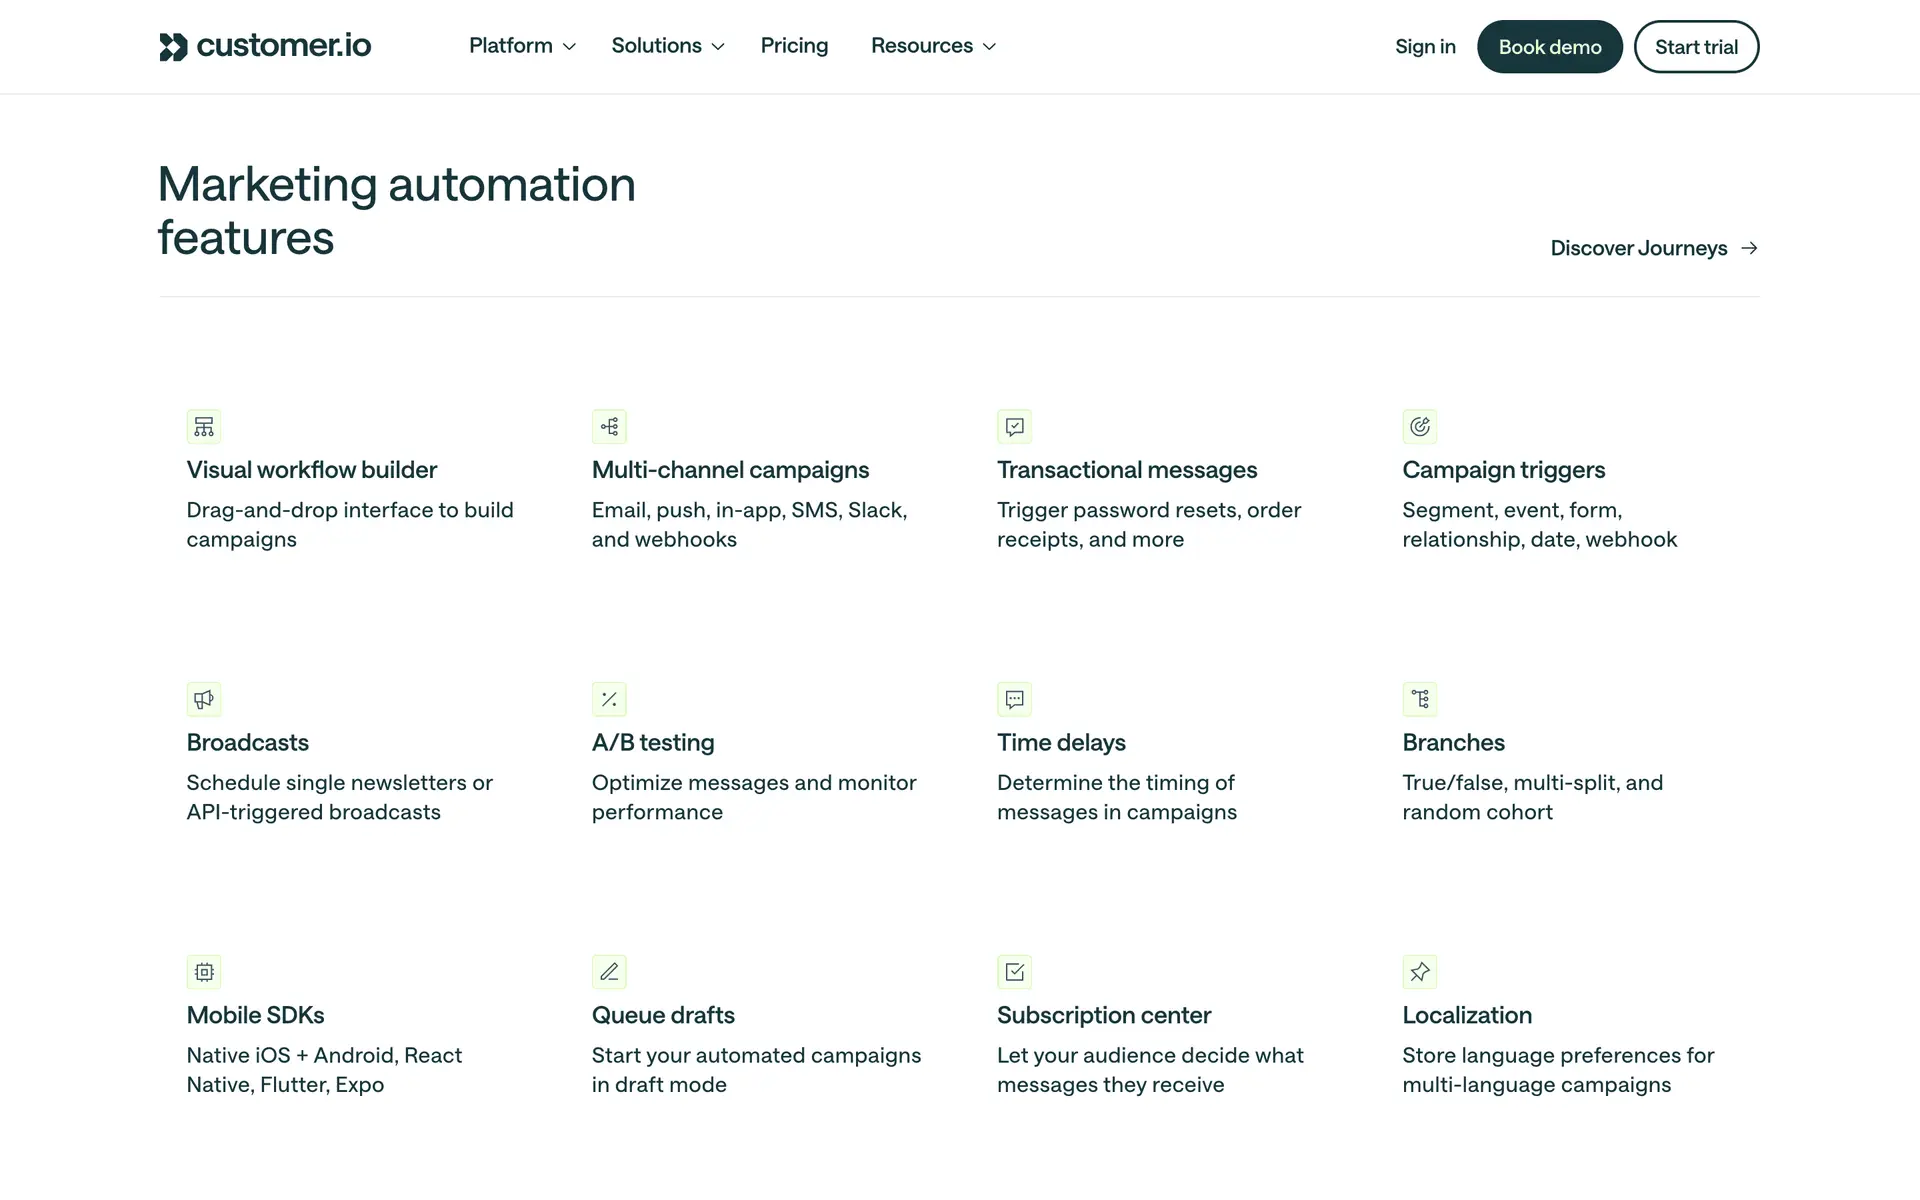Click the Visual workflow builder icon
This screenshot has width=1920, height=1200.
(x=204, y=427)
